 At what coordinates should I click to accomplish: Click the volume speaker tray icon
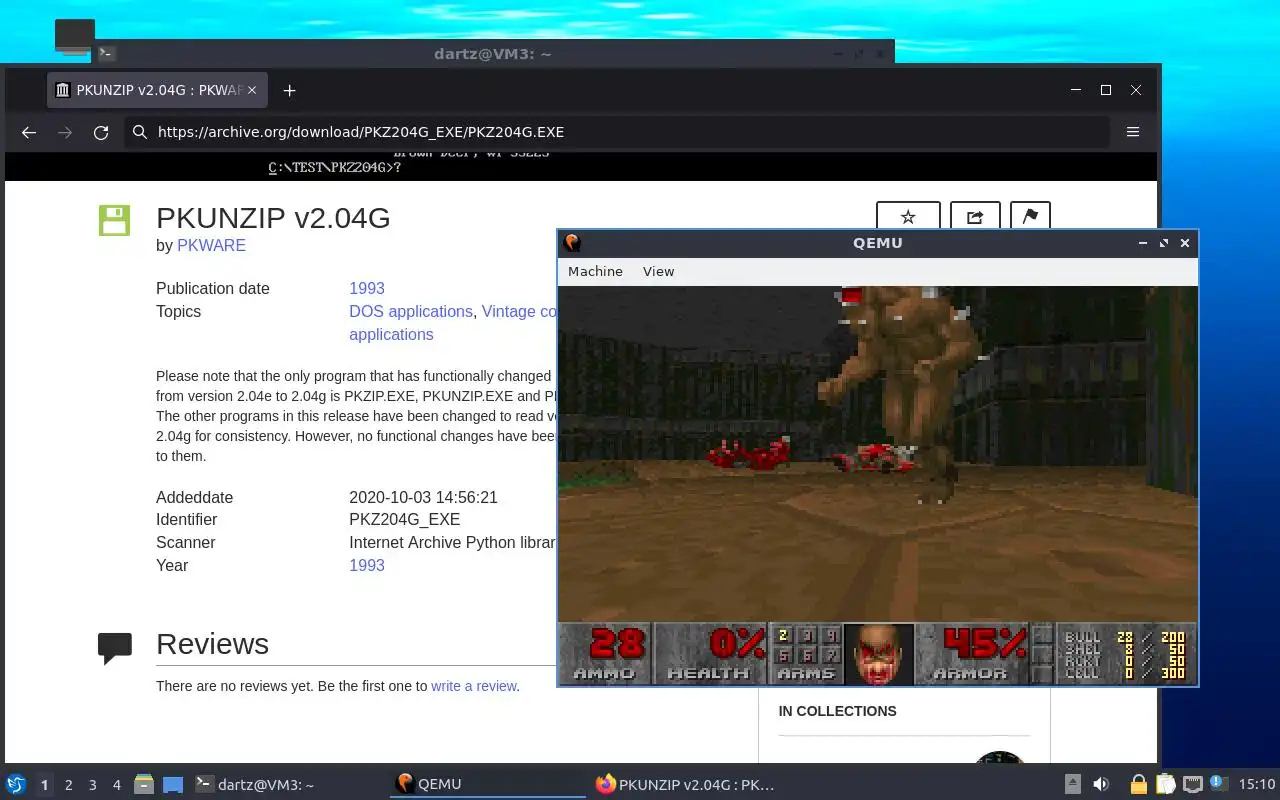pyautogui.click(x=1101, y=784)
